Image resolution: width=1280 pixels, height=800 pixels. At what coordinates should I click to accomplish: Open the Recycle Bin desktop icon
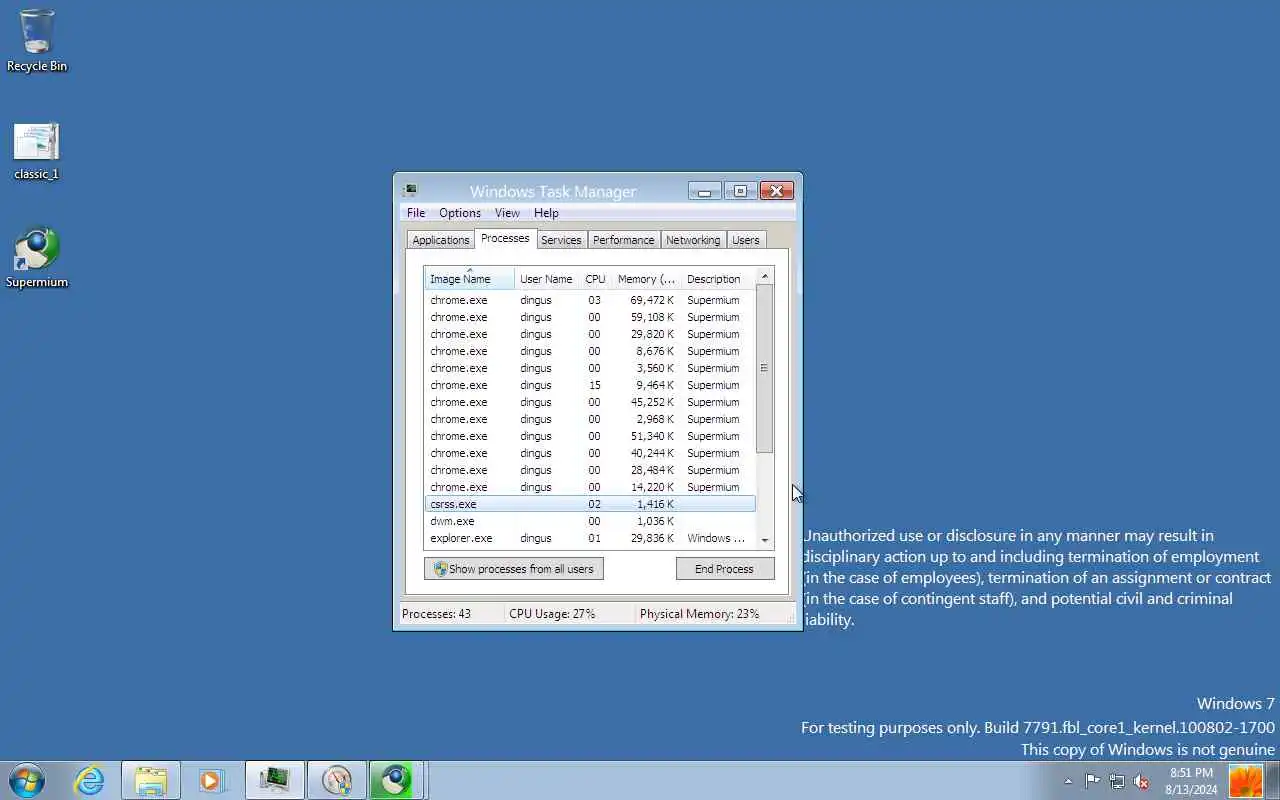(x=37, y=40)
